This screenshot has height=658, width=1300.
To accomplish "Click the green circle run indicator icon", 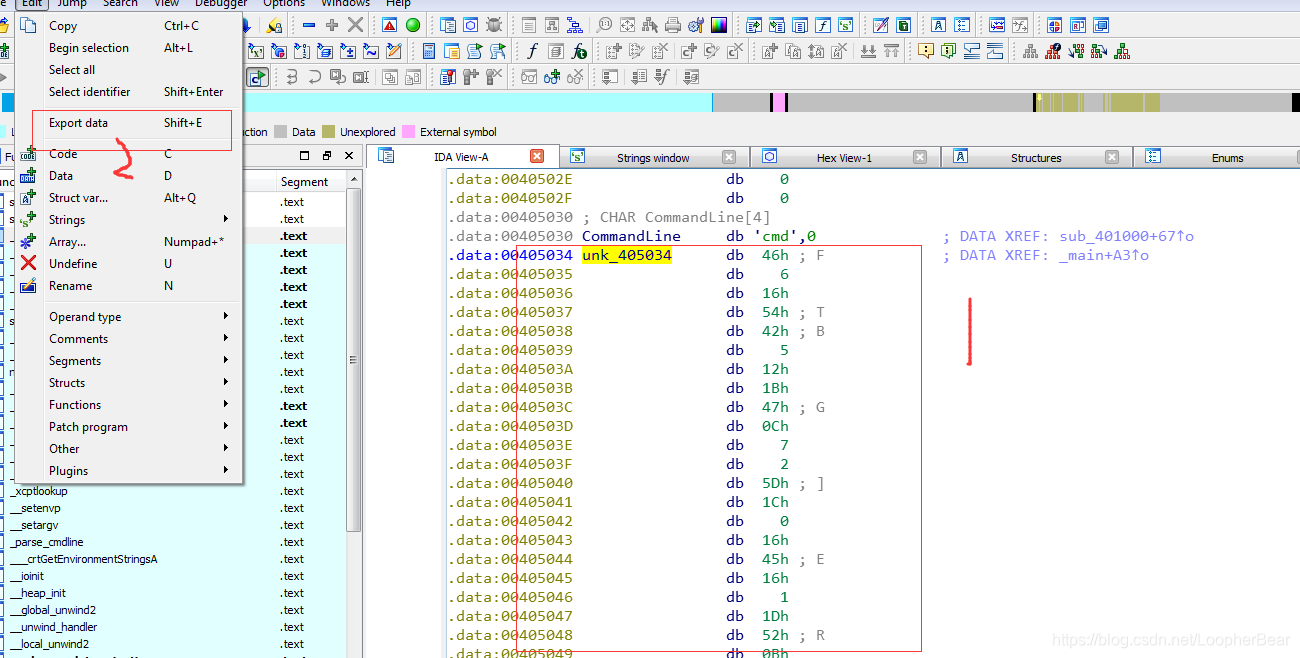I will coord(412,25).
